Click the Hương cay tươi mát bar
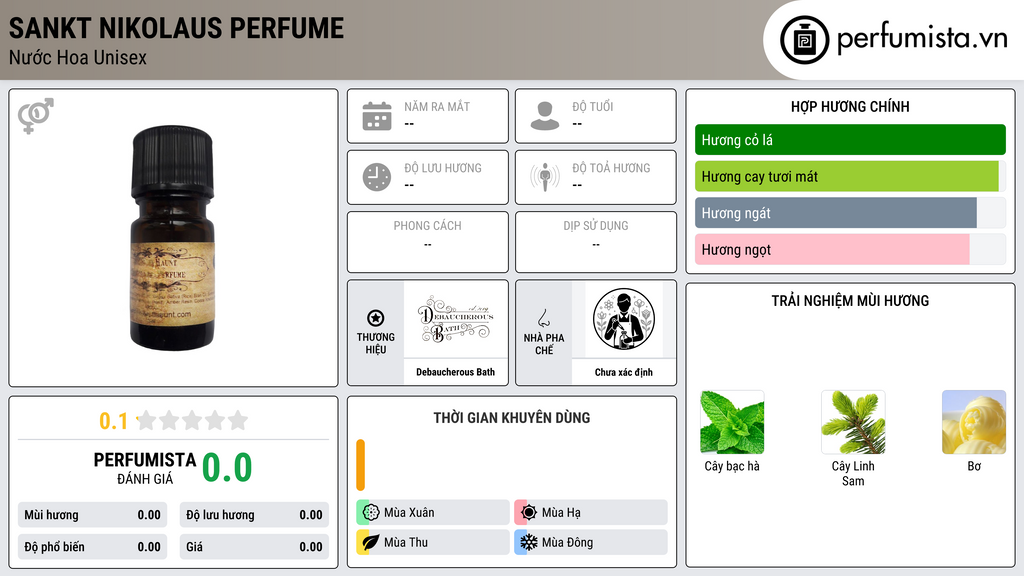Image resolution: width=1024 pixels, height=576 pixels. pos(847,176)
